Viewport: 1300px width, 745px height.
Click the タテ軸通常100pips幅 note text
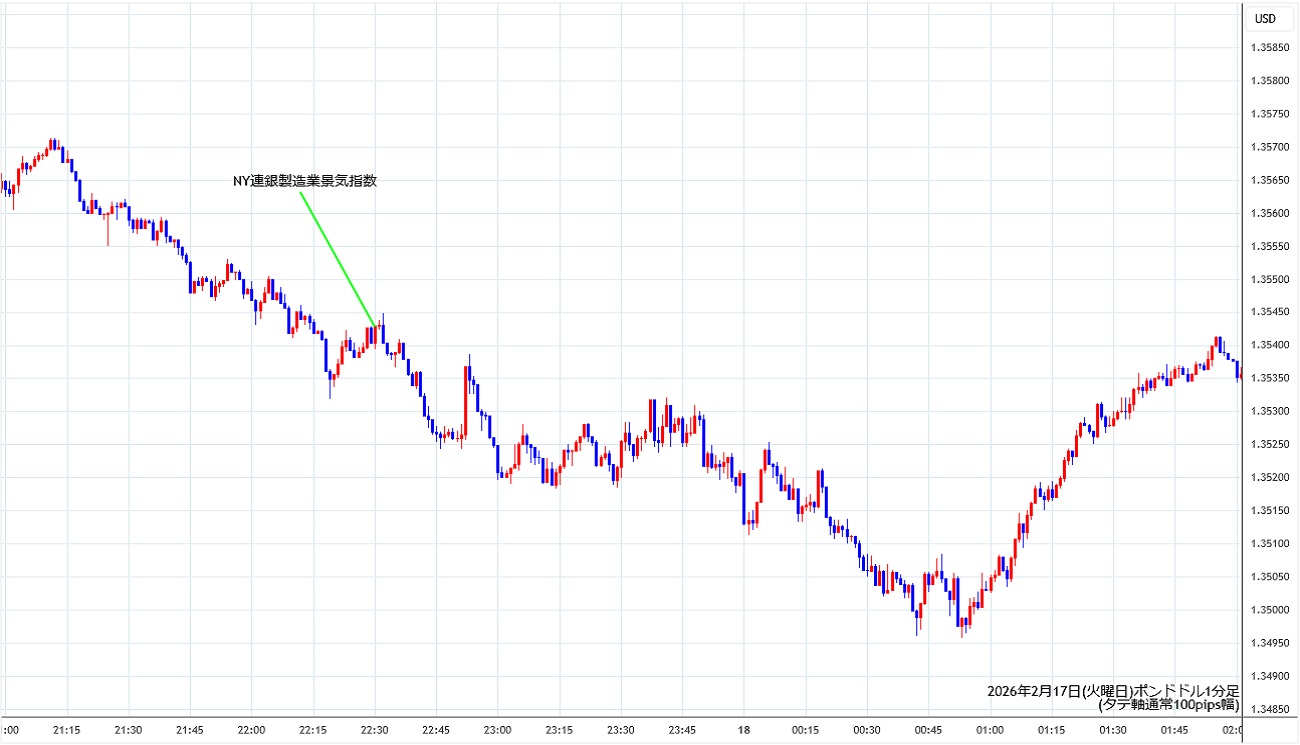pyautogui.click(x=1168, y=705)
